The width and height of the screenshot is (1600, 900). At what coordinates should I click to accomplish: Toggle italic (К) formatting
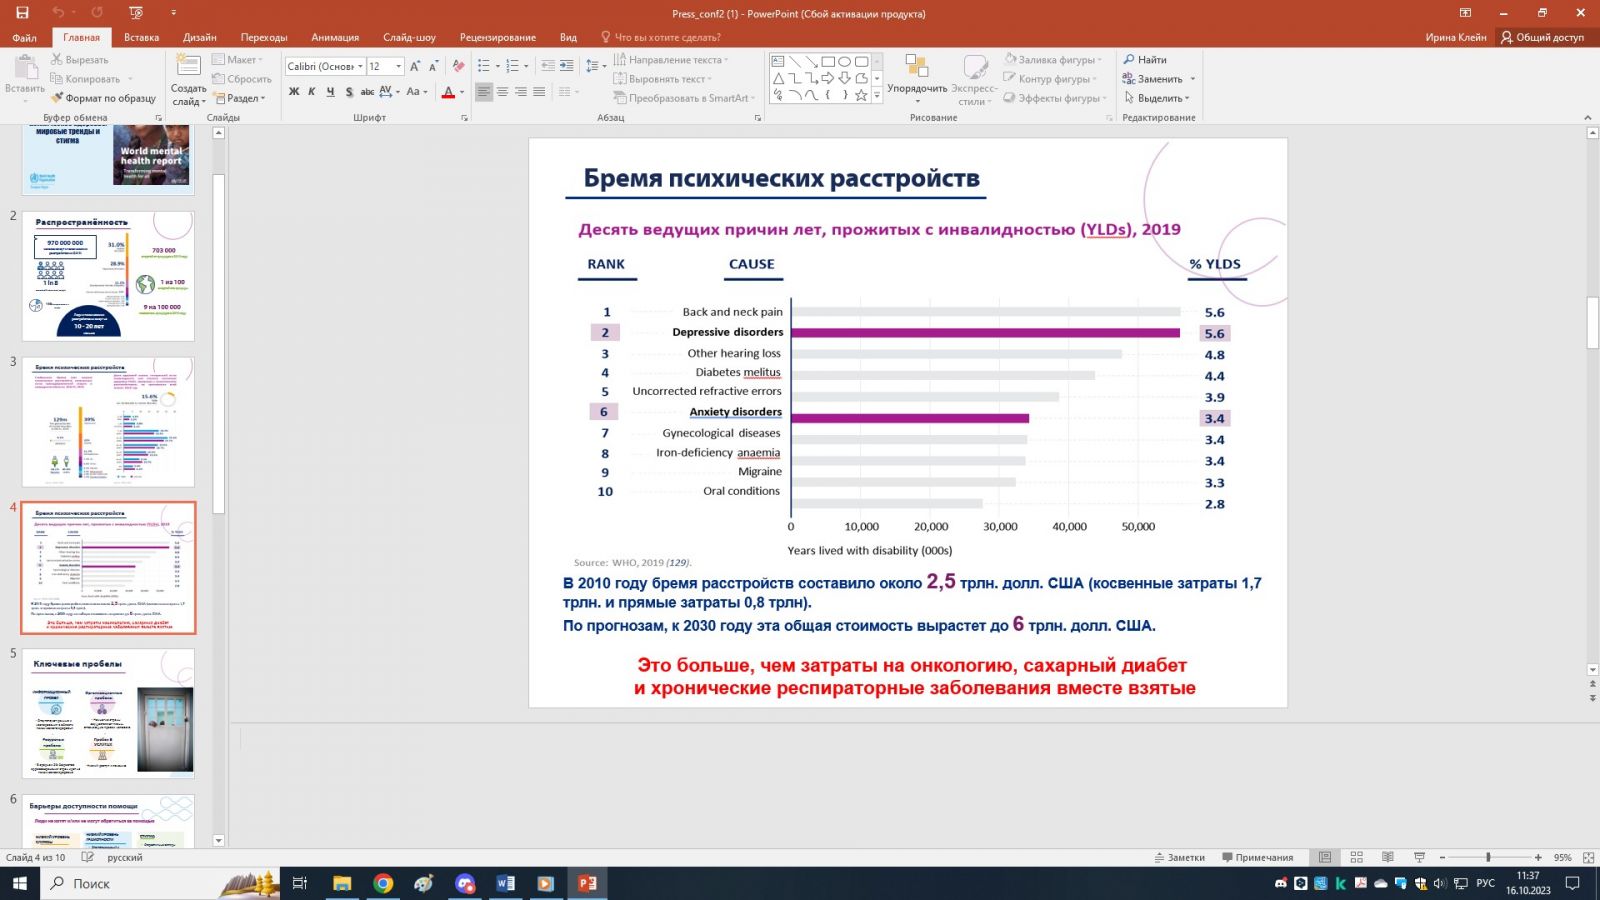coord(312,92)
